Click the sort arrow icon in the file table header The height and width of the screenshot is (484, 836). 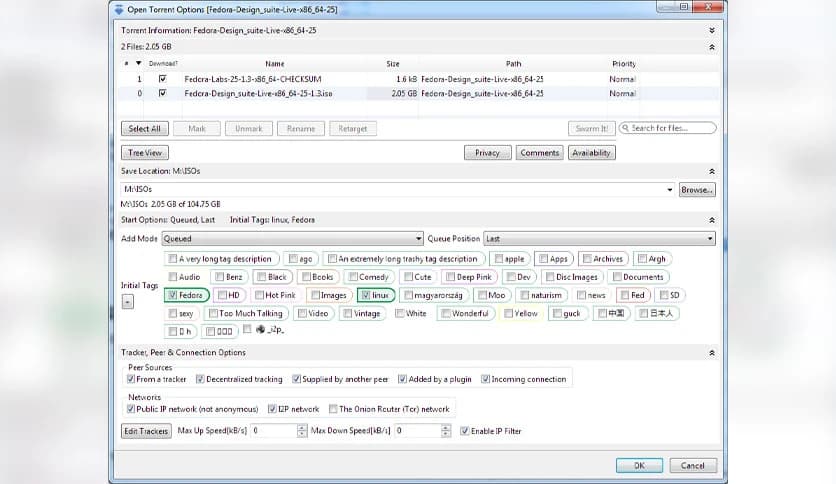click(x=139, y=63)
